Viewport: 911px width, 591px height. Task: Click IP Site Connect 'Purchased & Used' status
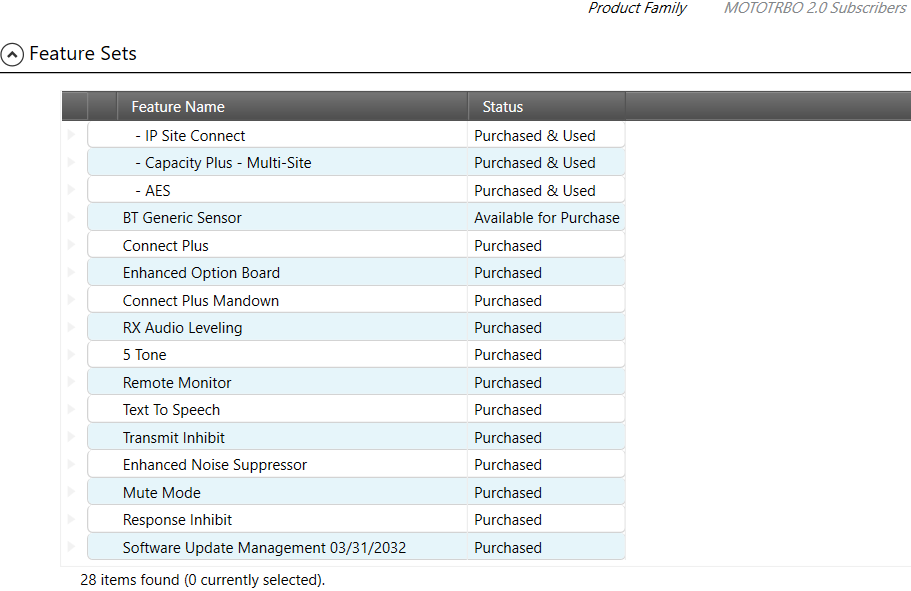pyautogui.click(x=547, y=136)
